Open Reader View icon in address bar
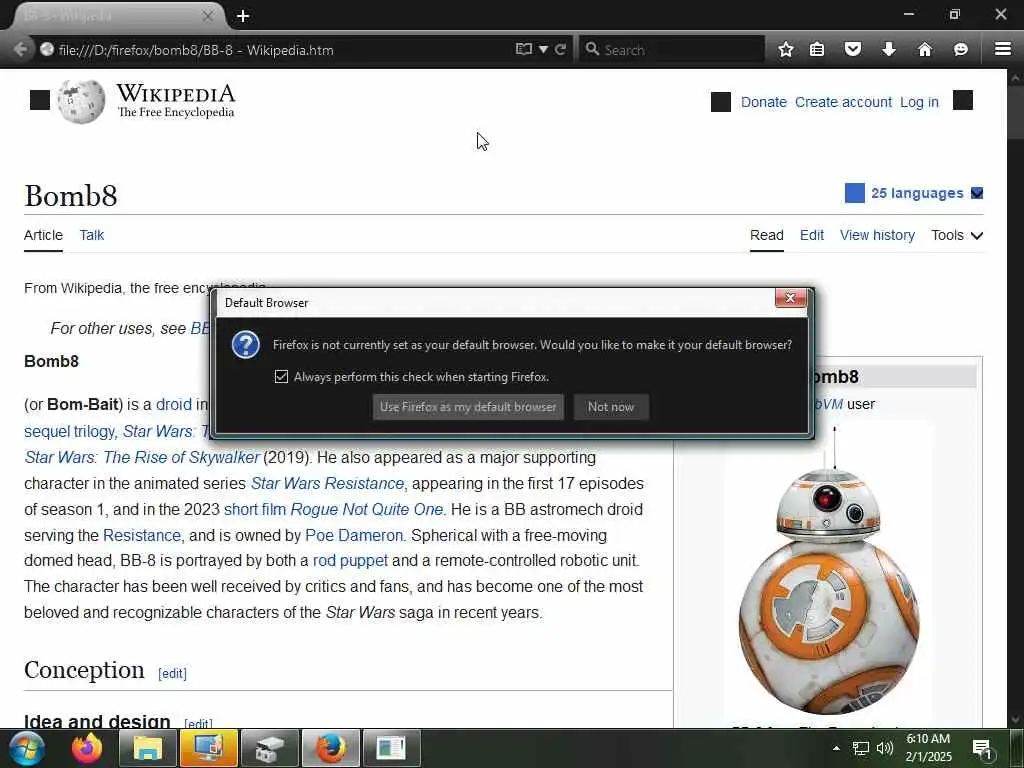 pos(524,50)
